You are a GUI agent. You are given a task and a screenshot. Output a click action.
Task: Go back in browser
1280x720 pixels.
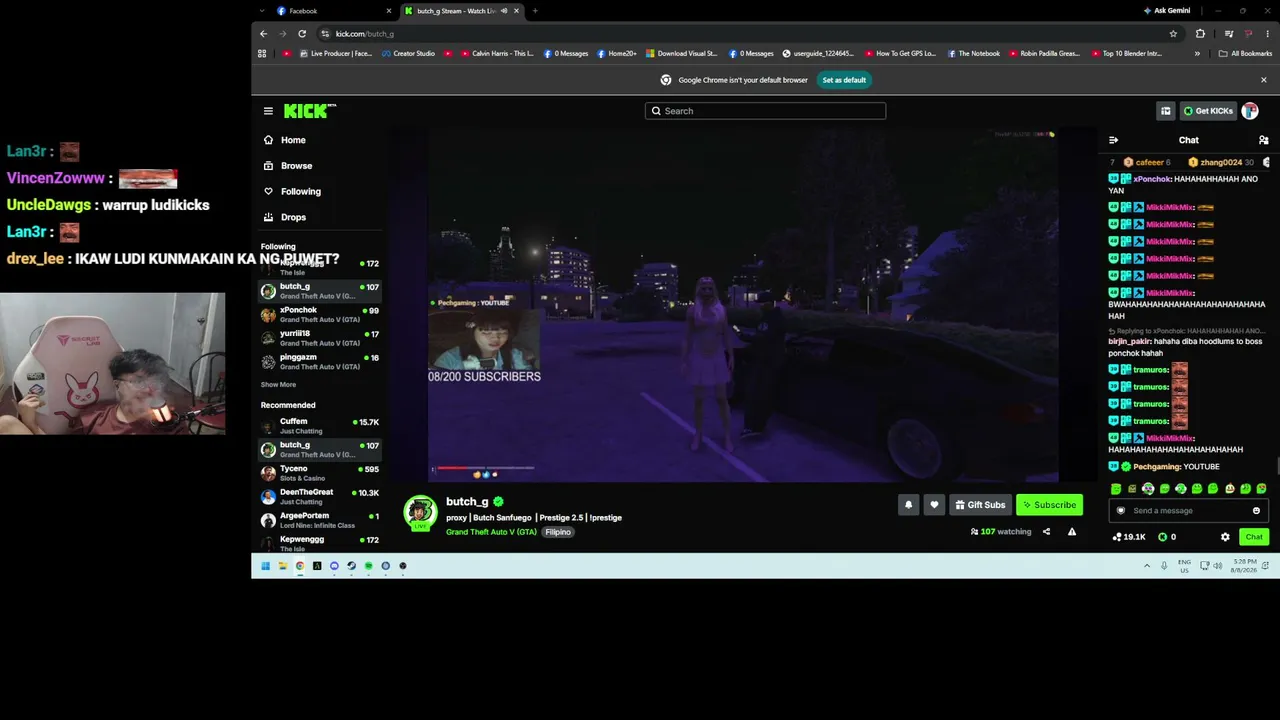tap(264, 34)
